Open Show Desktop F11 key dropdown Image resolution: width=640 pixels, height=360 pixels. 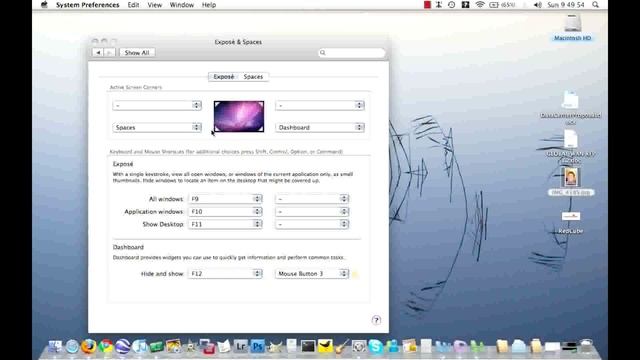pyautogui.click(x=225, y=224)
